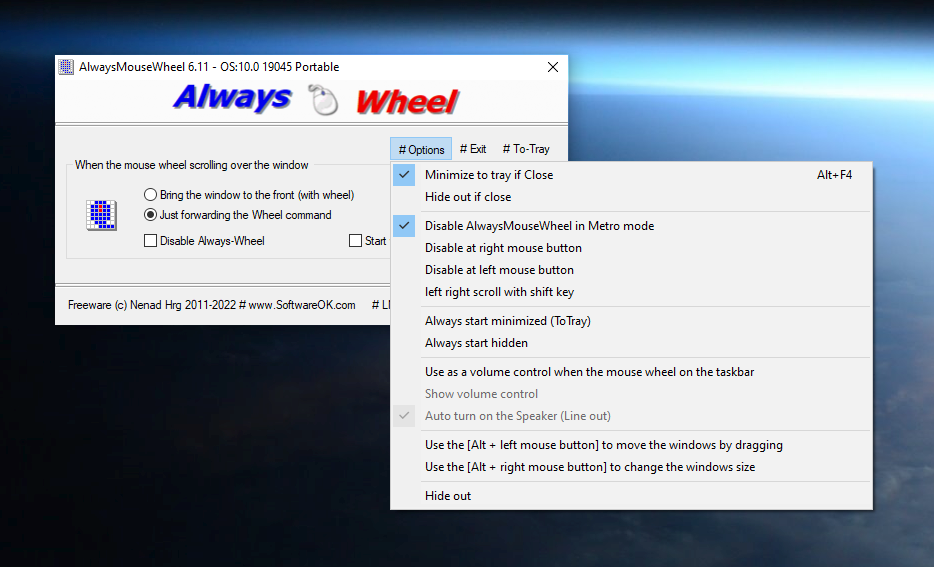Viewport: 934px width, 567px height.
Task: Enable Alt + left mouse button window dragging
Action: pyautogui.click(x=631, y=446)
